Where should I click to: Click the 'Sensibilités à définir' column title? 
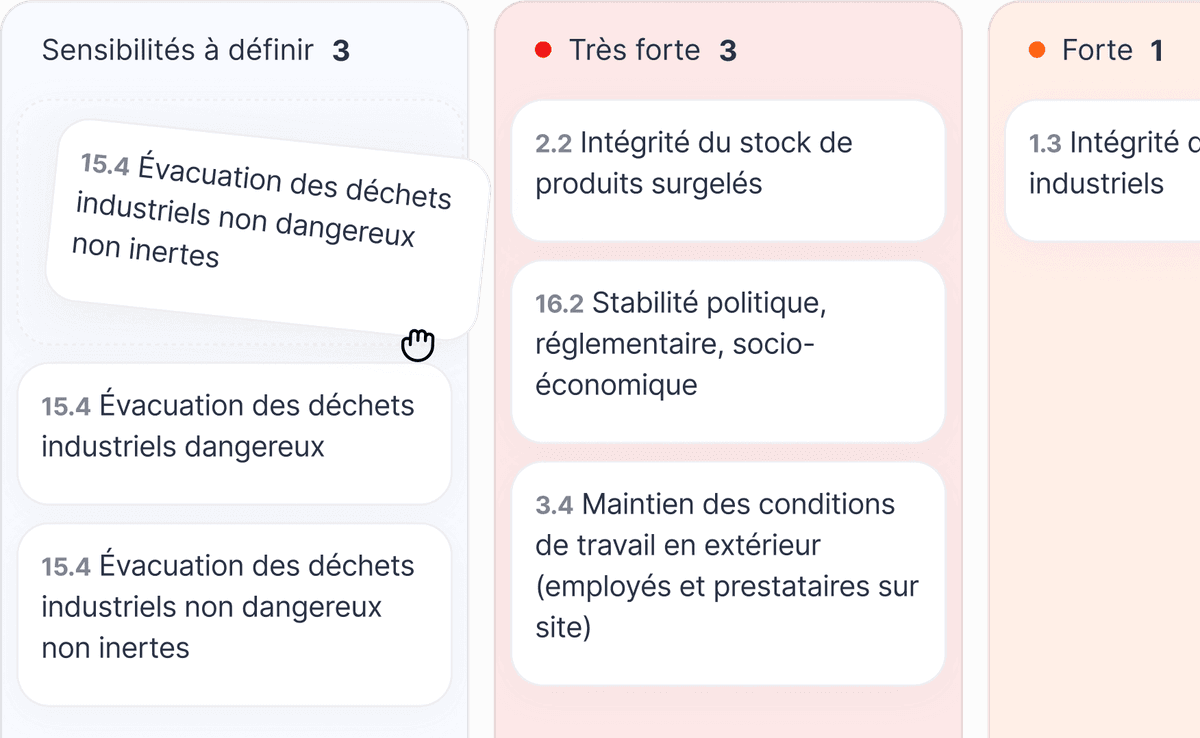[x=178, y=50]
